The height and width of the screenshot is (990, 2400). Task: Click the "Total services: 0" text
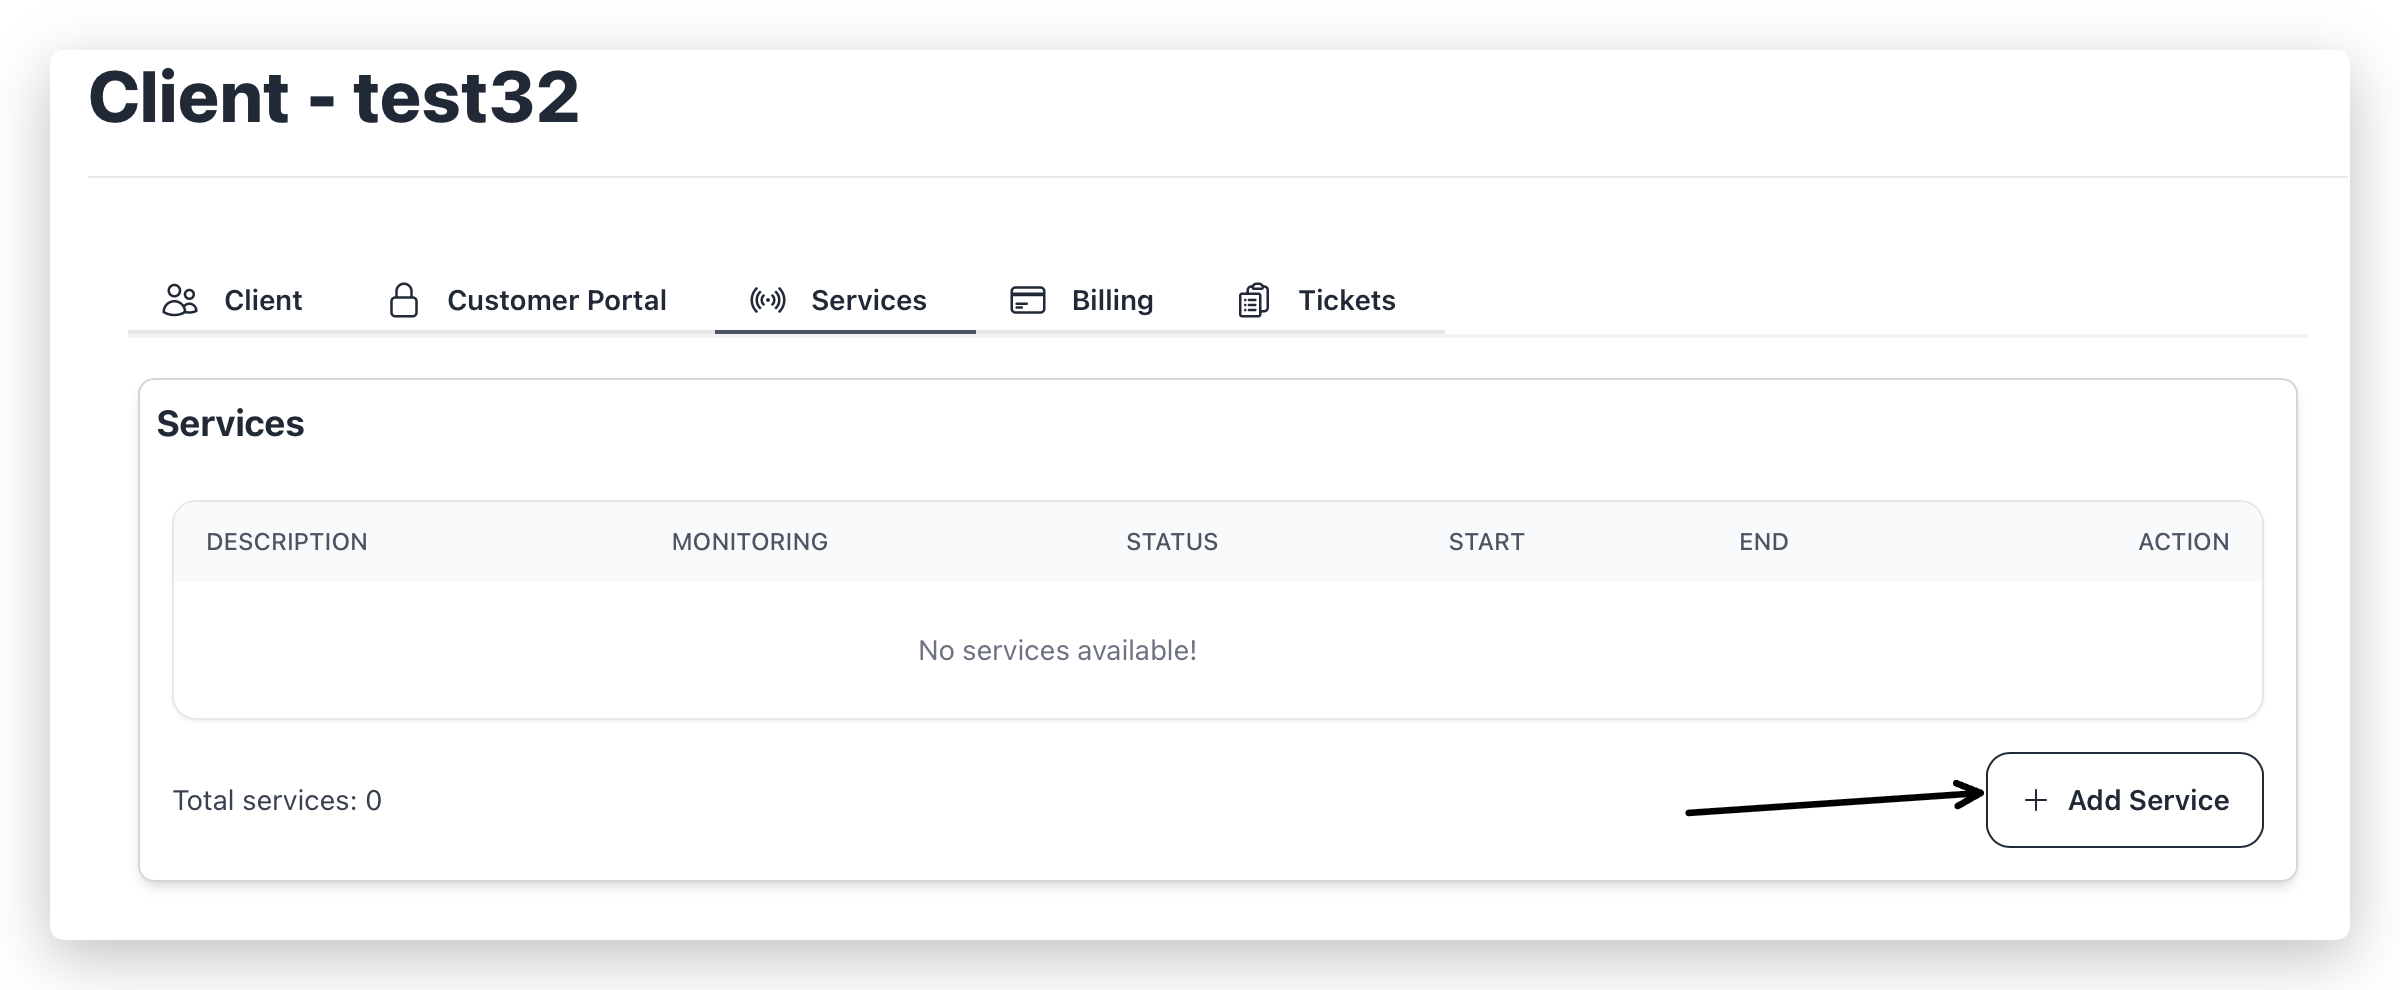(277, 800)
